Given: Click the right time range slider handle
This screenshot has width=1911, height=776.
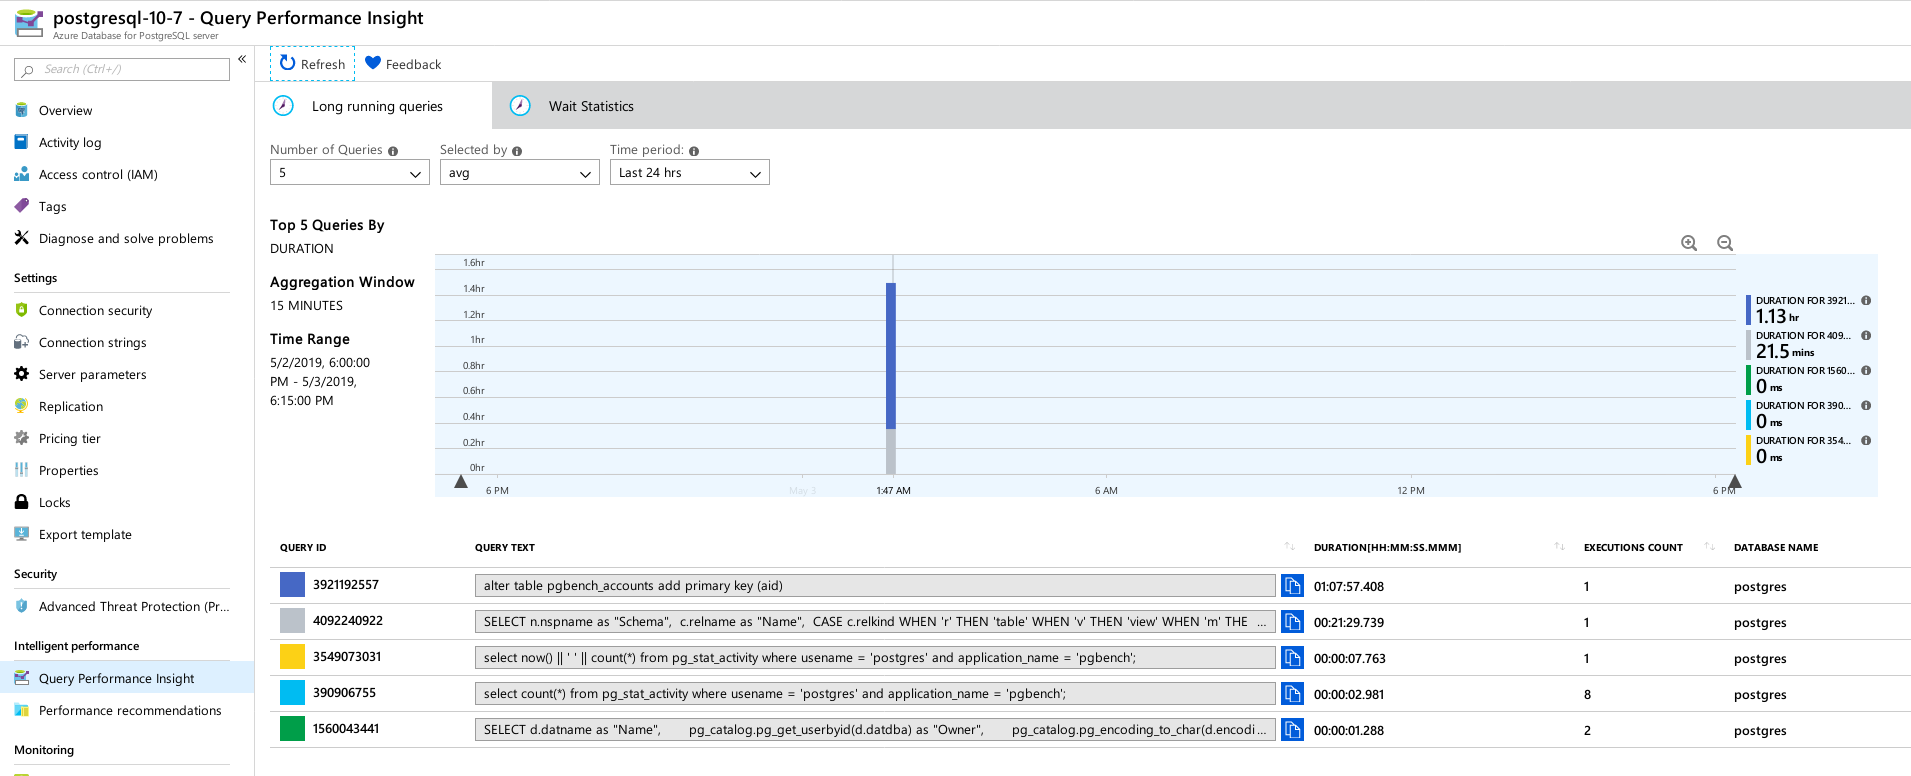Looking at the screenshot, I should click(1735, 482).
